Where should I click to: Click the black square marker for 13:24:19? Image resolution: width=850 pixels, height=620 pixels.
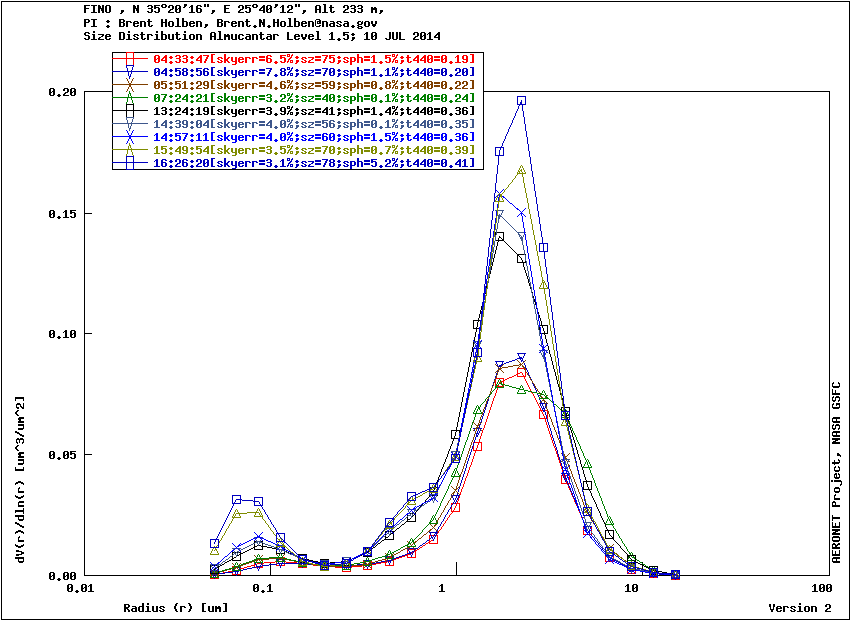[129, 111]
